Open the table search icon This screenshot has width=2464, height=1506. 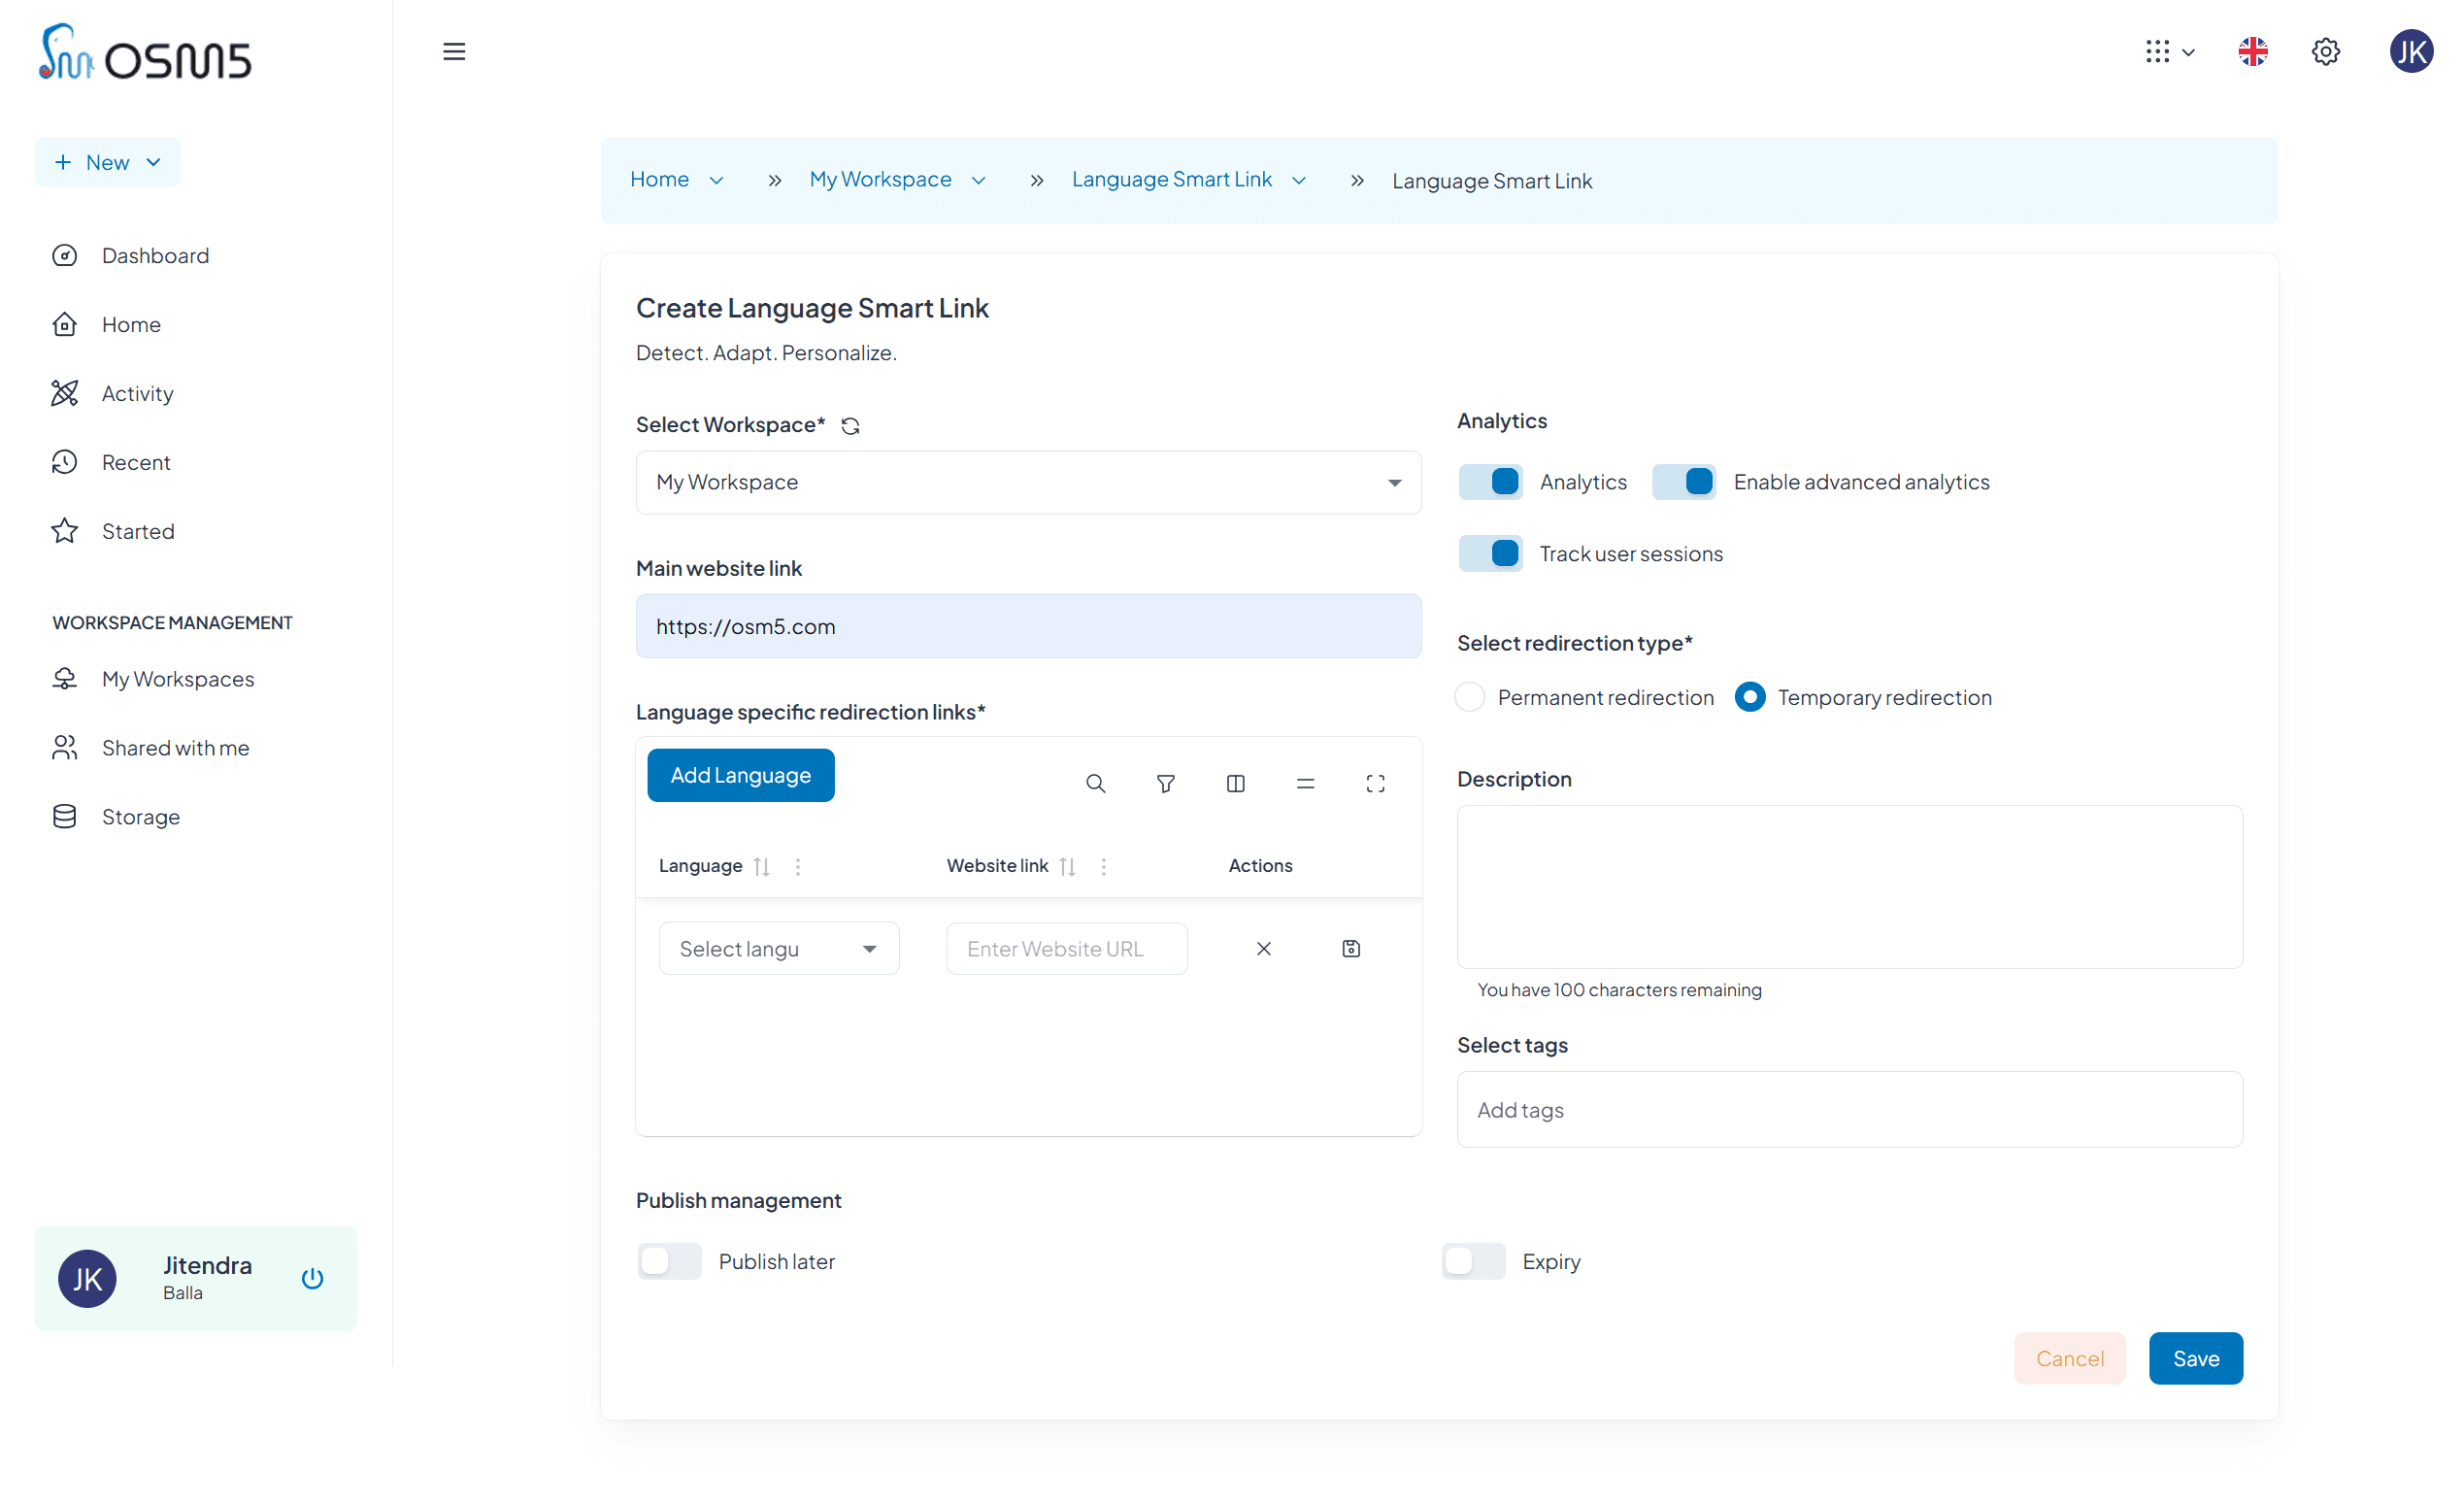coord(1095,784)
